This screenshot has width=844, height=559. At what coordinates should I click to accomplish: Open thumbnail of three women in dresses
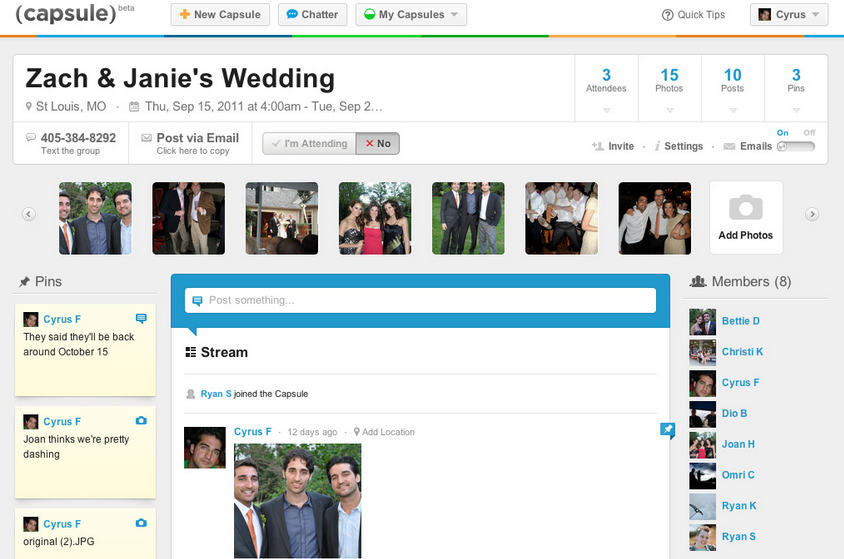(375, 218)
